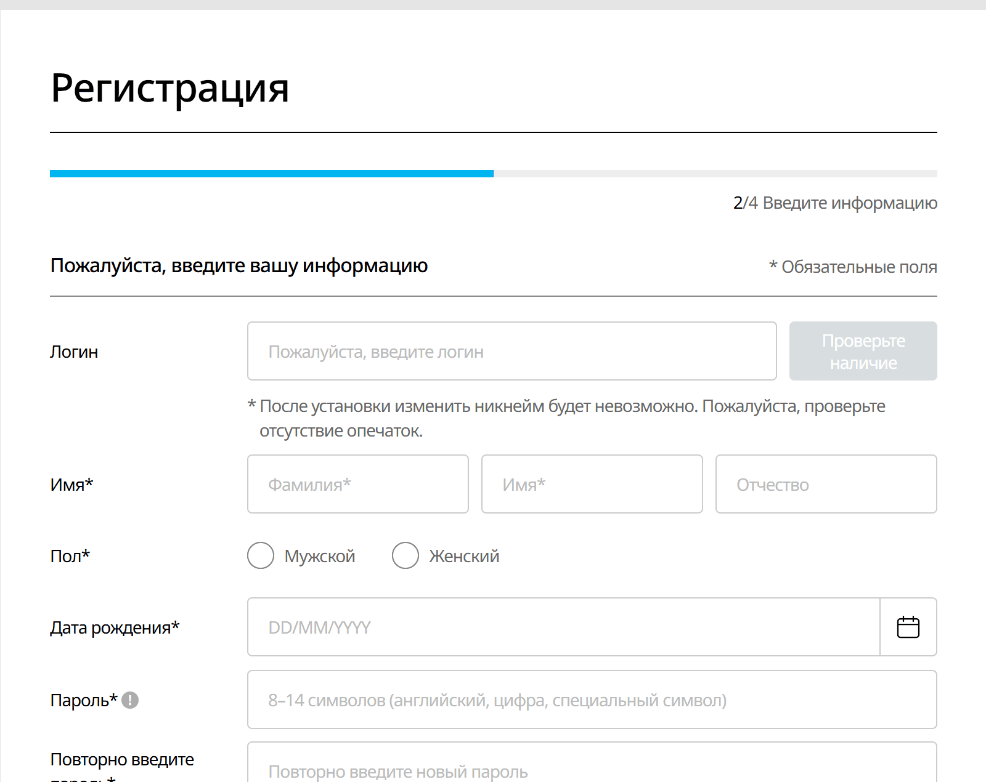Screen dimensions: 986x782
Task: Focus the Логин input field
Action: click(512, 351)
